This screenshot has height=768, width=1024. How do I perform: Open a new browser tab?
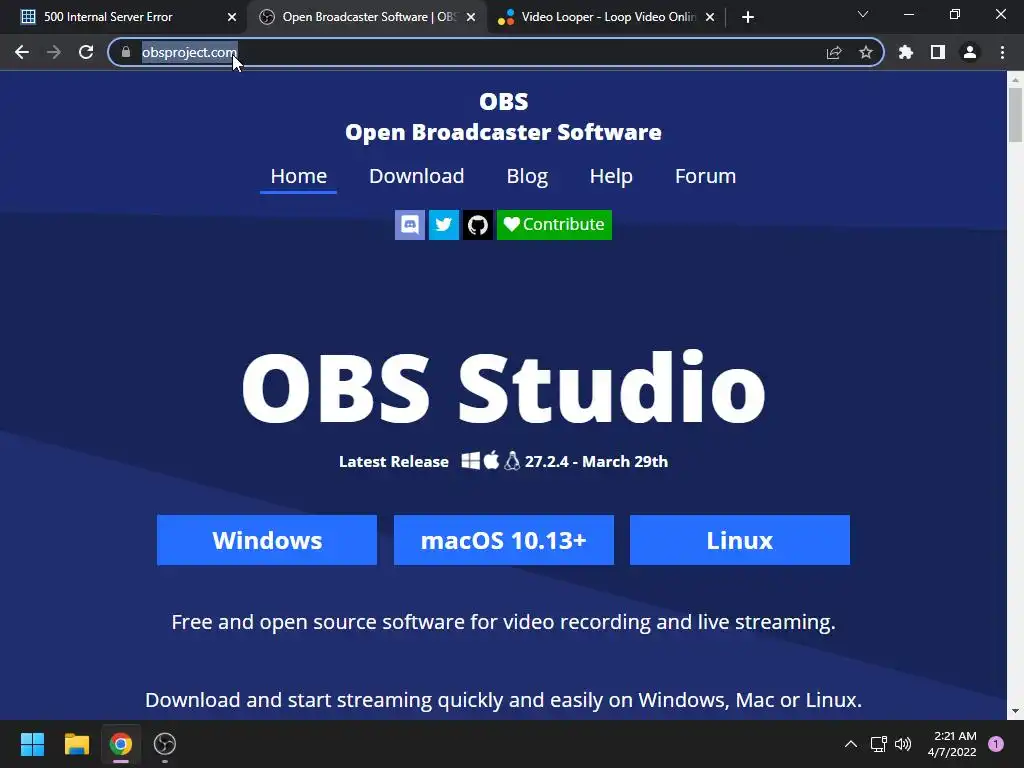[748, 17]
